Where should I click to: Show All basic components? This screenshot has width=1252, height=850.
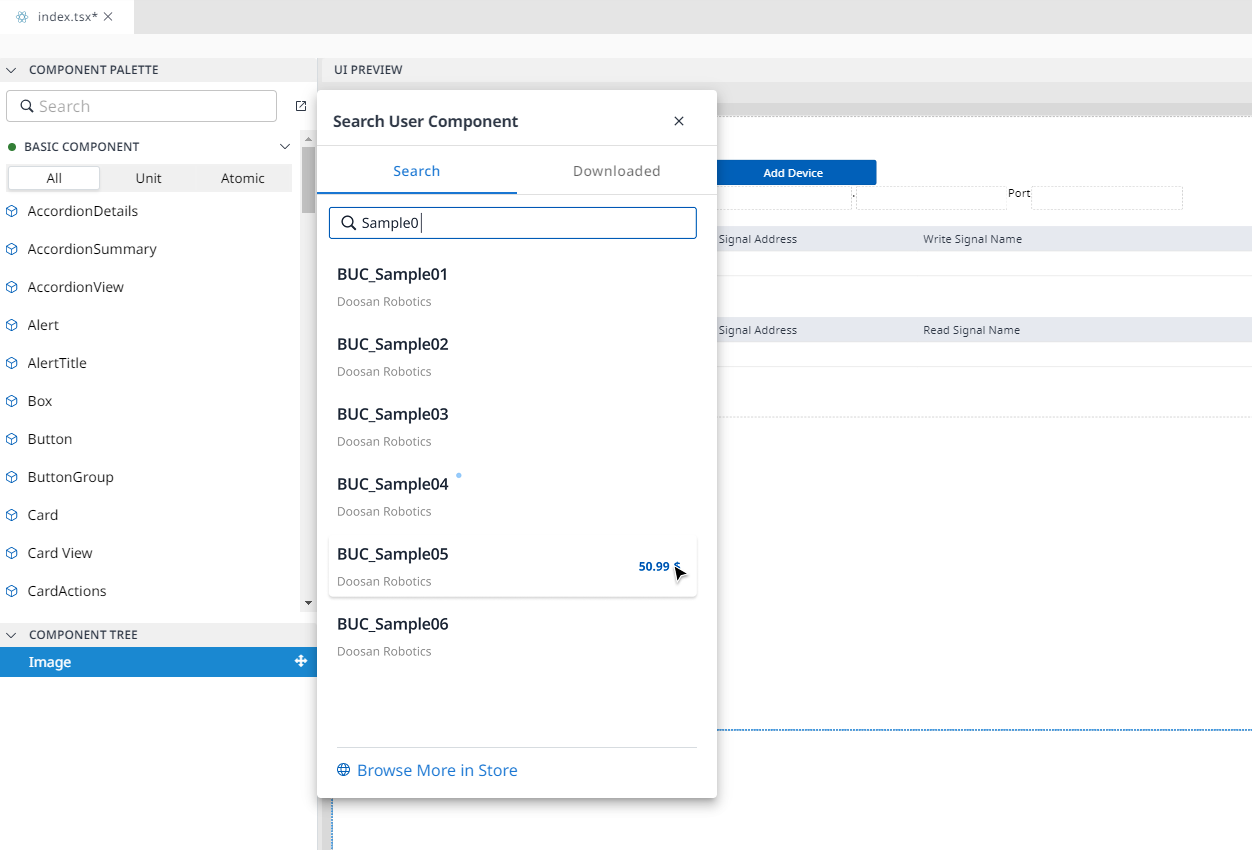click(54, 178)
